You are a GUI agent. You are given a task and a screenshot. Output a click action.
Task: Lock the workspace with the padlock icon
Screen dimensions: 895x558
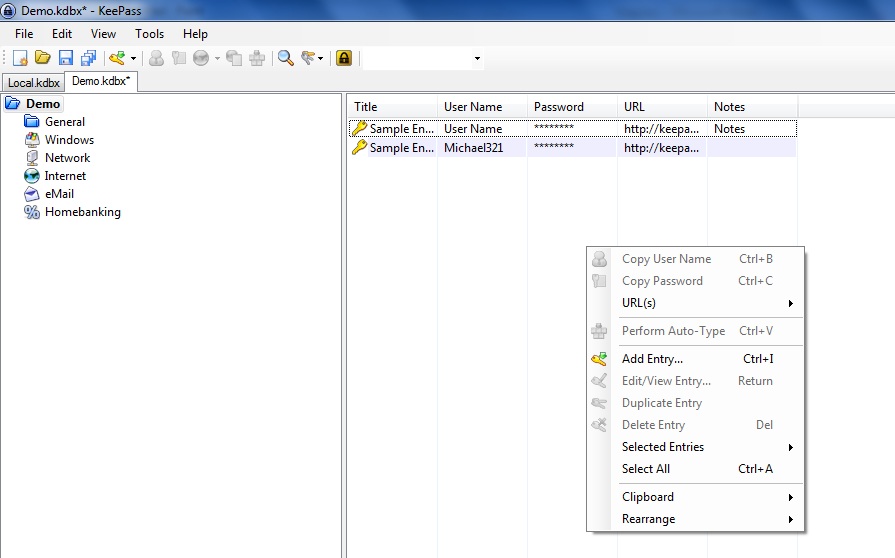(344, 58)
